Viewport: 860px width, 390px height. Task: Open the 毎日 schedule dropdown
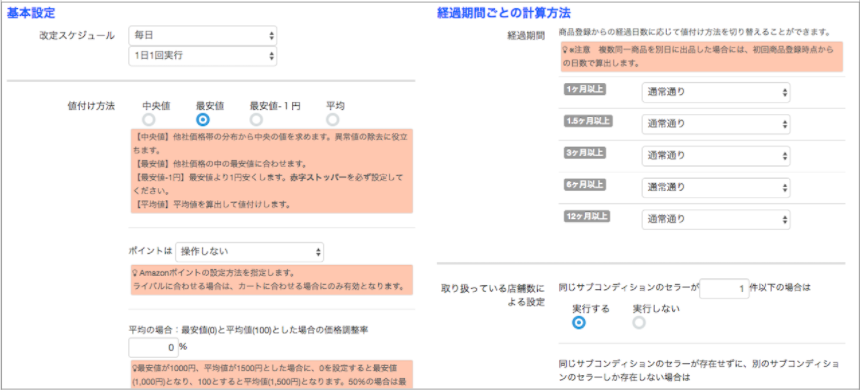[x=202, y=35]
